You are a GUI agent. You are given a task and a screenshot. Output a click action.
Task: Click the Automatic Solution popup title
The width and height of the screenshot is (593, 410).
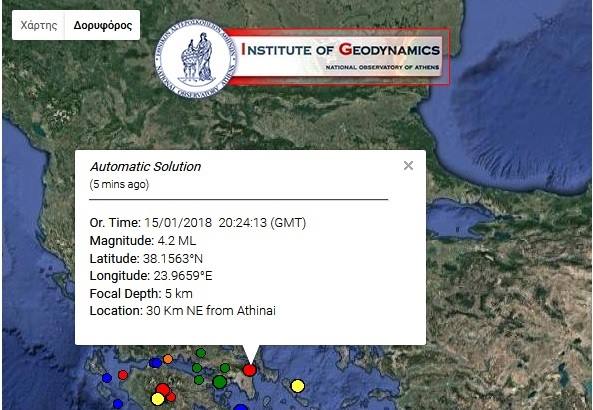point(145,166)
